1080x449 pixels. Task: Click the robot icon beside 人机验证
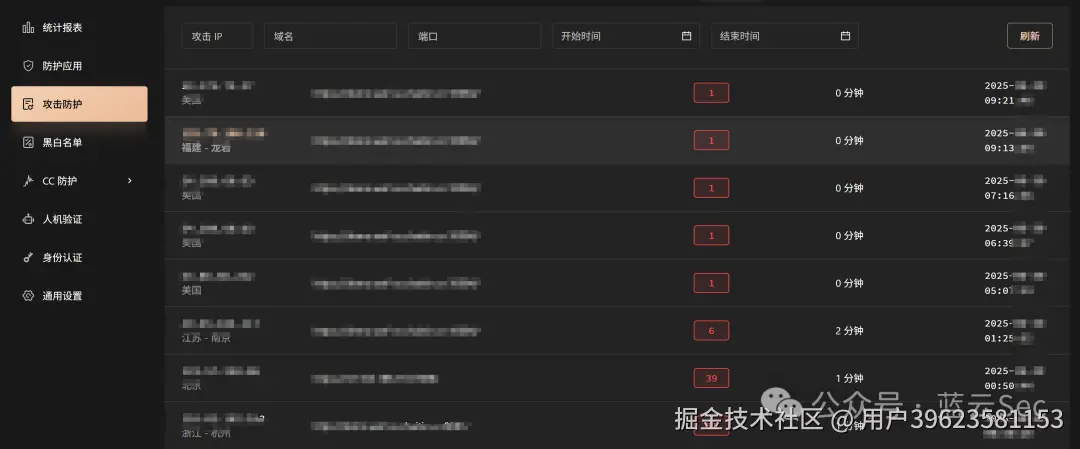click(x=28, y=219)
